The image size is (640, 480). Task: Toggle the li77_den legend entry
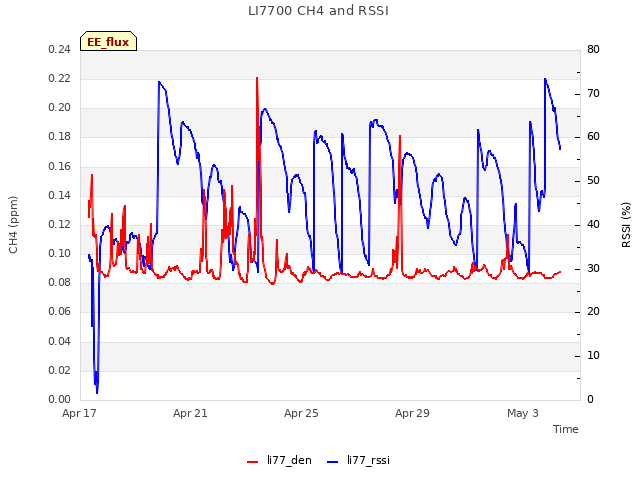coord(279,460)
